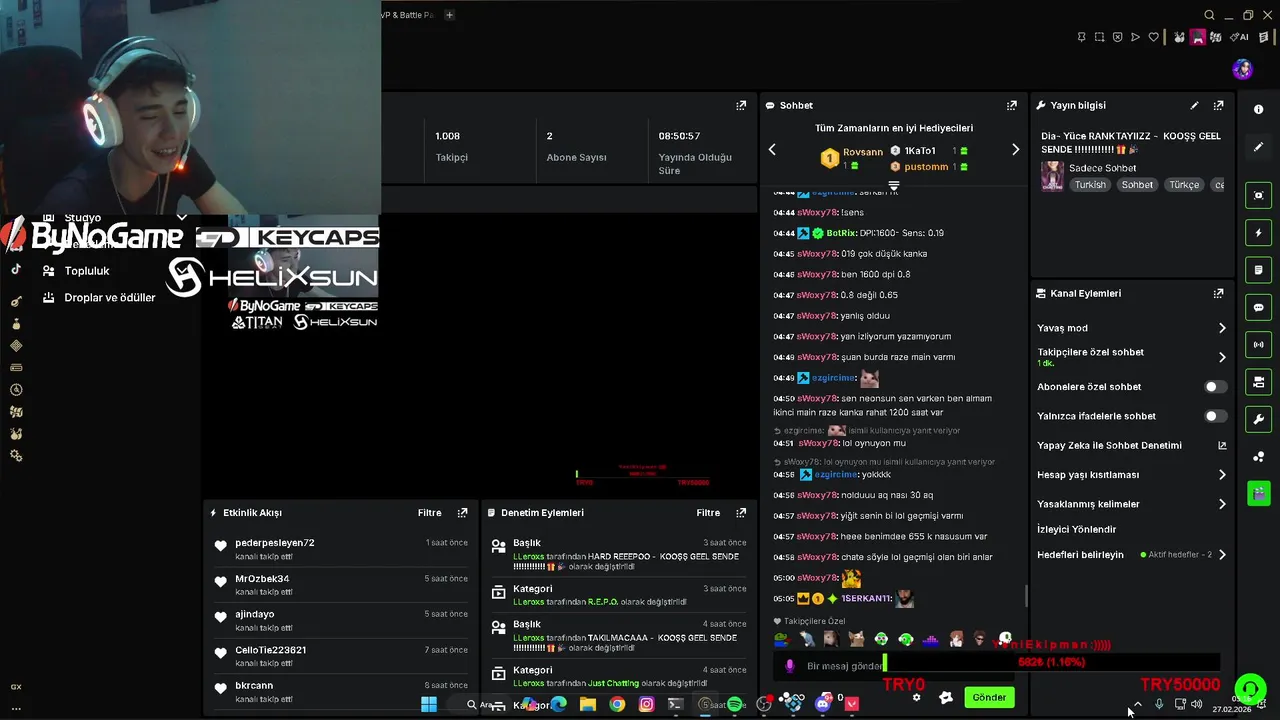This screenshot has width=1280, height=720.
Task: Open Windows Start menu
Action: click(x=429, y=704)
